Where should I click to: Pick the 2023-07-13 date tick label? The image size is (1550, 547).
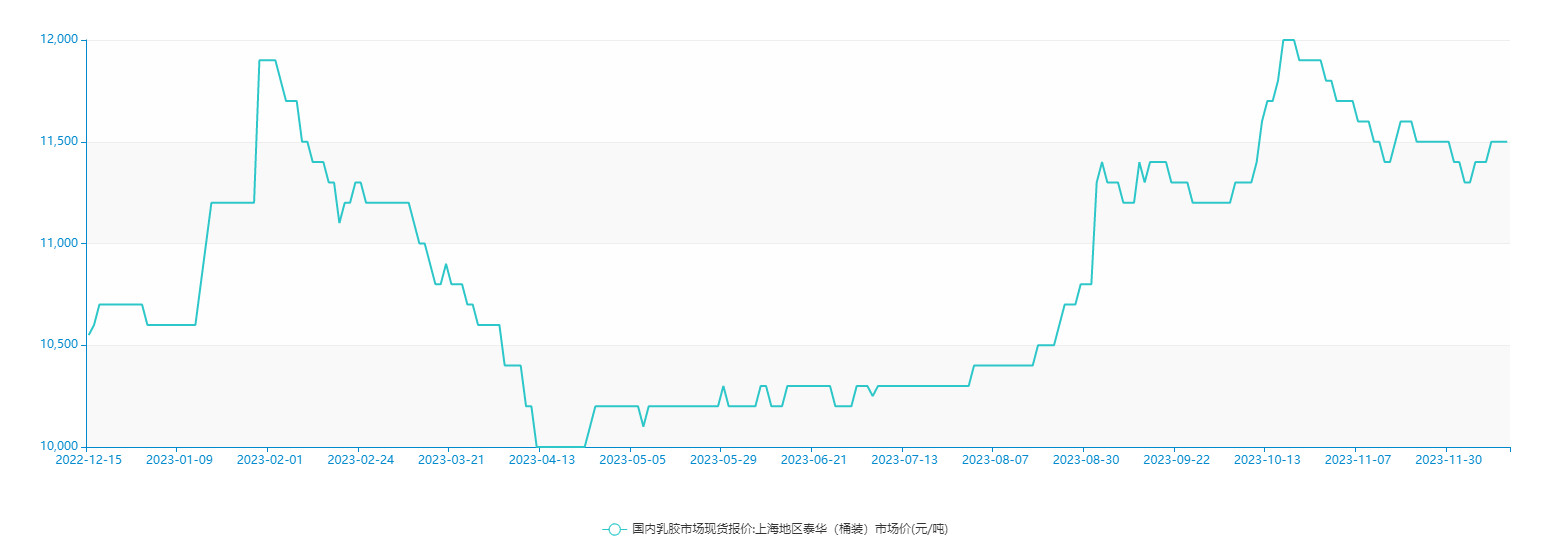pos(905,460)
